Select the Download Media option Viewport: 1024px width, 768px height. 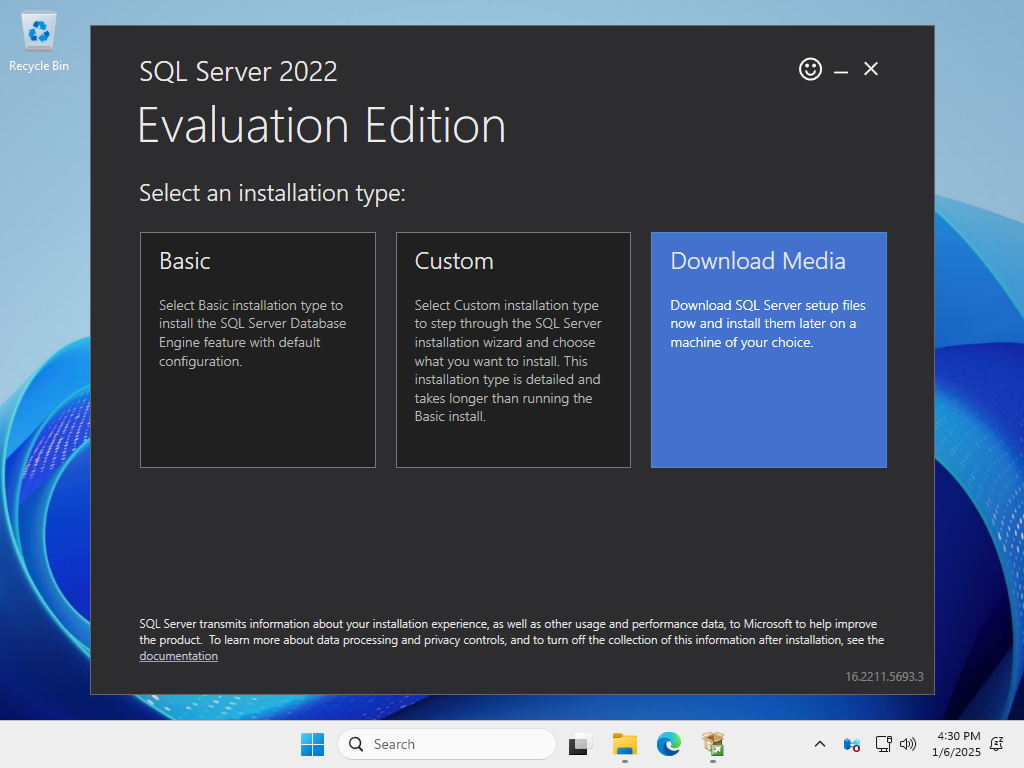coord(769,349)
